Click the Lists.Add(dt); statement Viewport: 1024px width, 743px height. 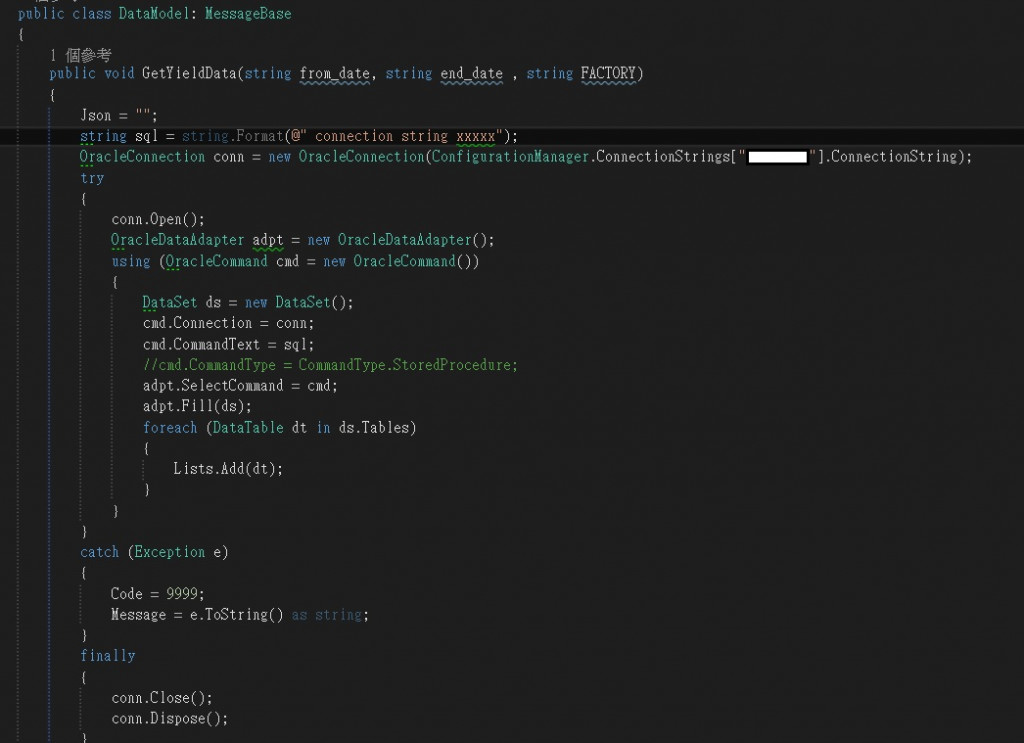tap(228, 469)
